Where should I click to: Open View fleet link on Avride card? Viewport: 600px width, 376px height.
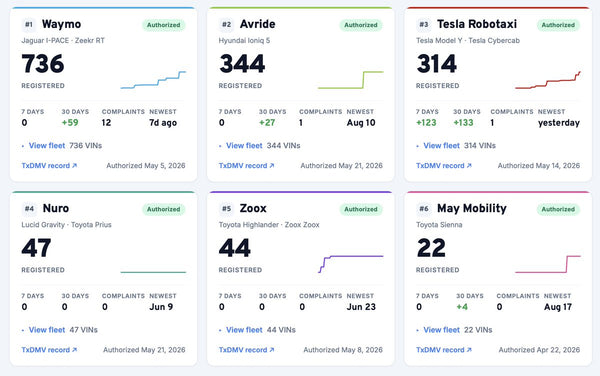point(244,146)
